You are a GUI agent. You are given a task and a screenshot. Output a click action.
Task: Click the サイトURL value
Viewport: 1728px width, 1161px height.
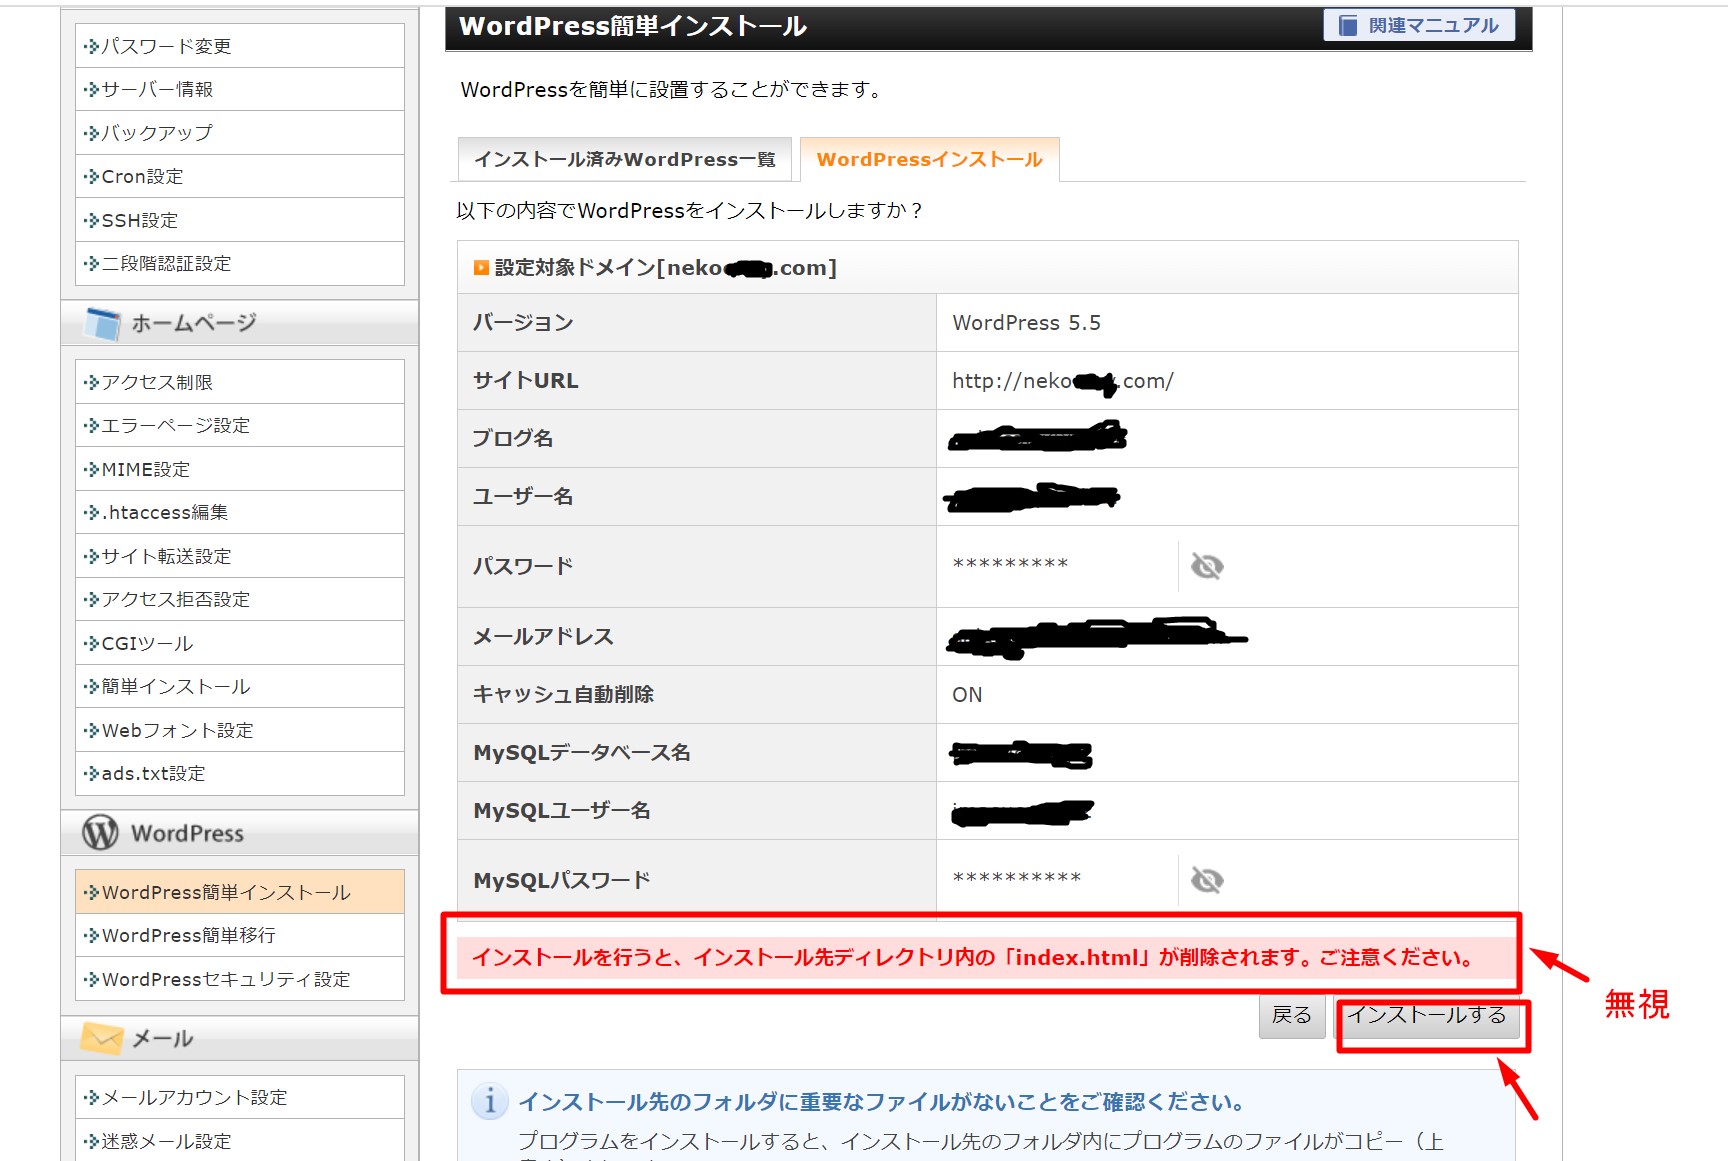pos(1063,381)
